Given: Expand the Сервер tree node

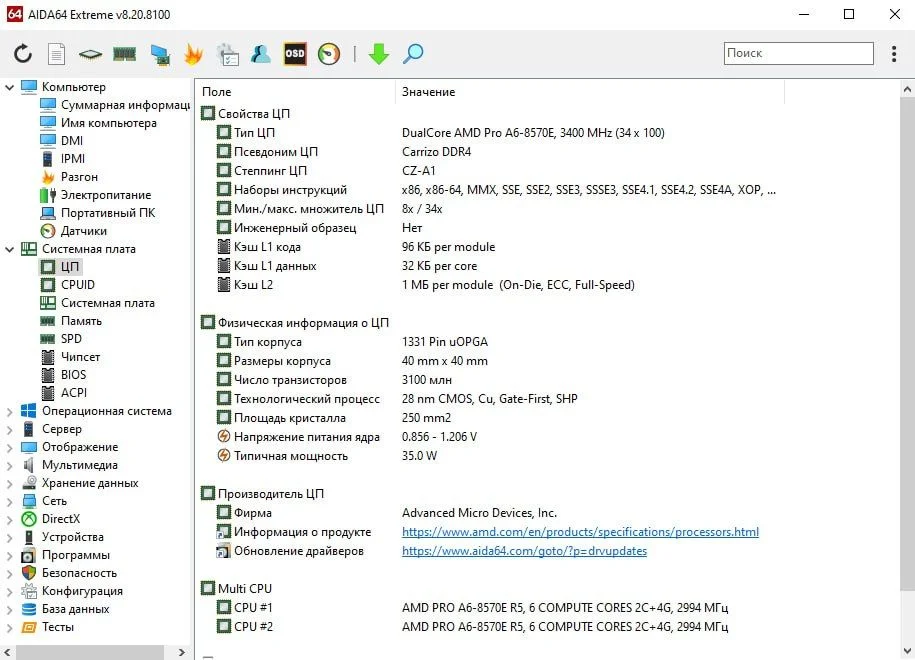Looking at the screenshot, I should click(9, 429).
